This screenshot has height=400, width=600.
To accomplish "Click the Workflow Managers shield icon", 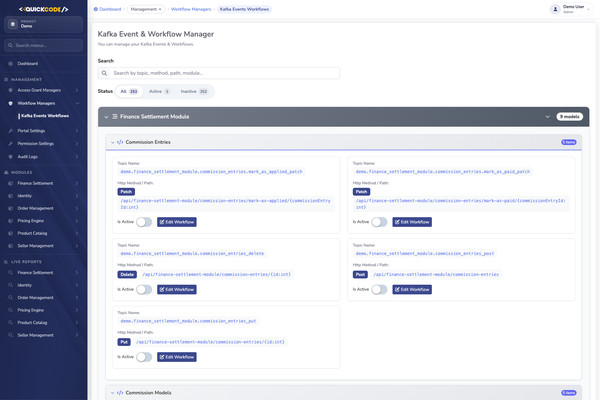I will pyautogui.click(x=10, y=103).
